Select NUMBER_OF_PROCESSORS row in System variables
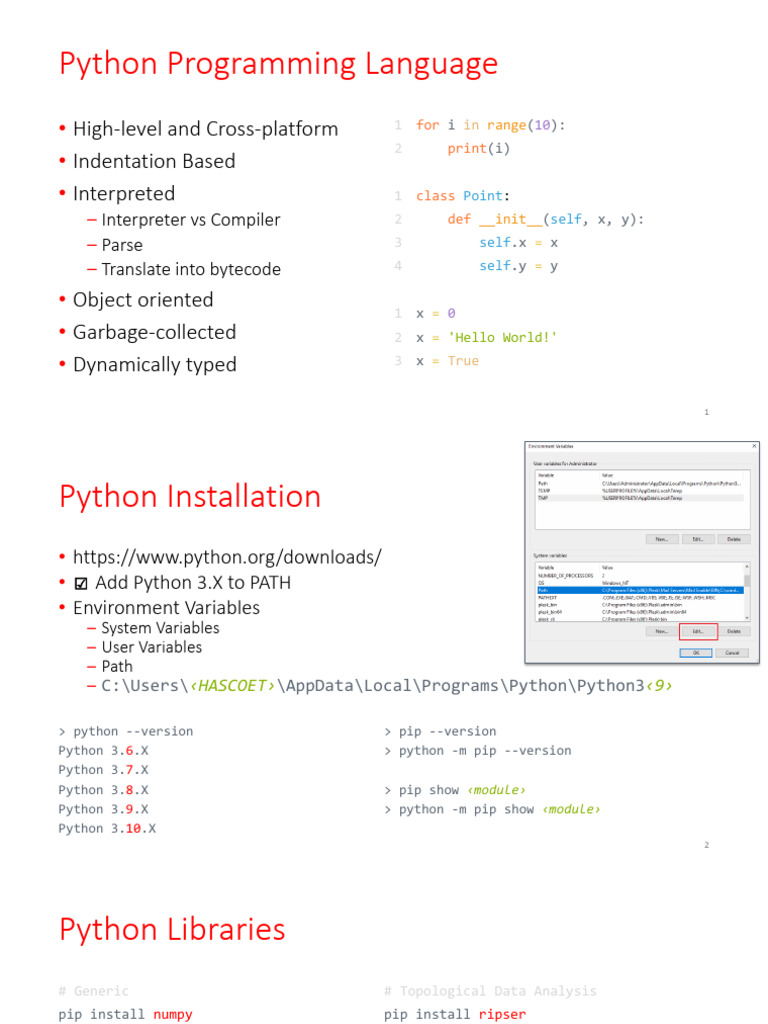The image size is (768, 1024). pyautogui.click(x=641, y=575)
